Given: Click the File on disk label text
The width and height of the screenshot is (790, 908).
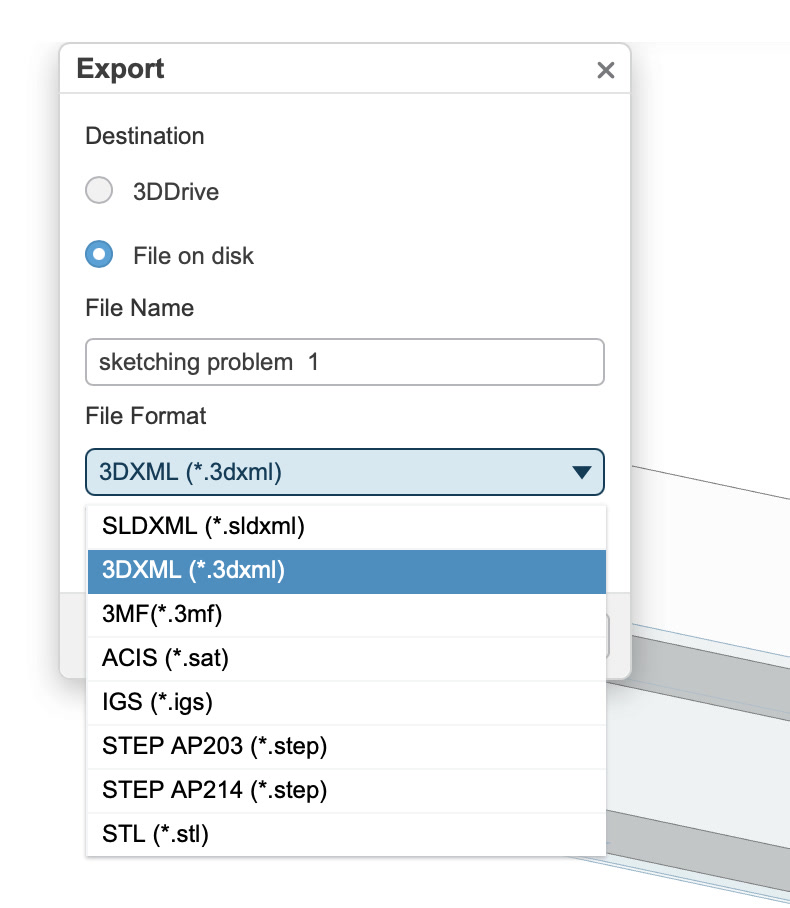Looking at the screenshot, I should pyautogui.click(x=193, y=256).
